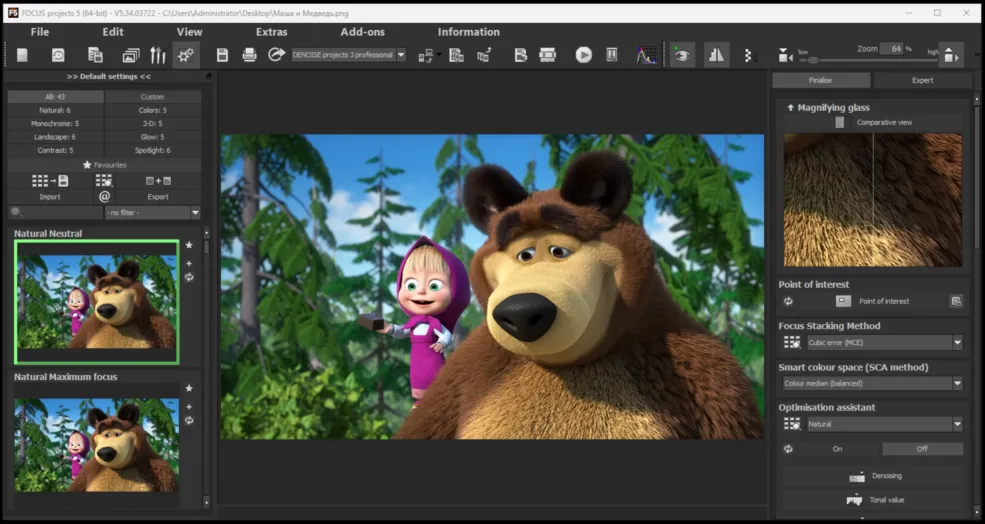
Task: Filter presets by Natural: 6
Action: (x=55, y=110)
